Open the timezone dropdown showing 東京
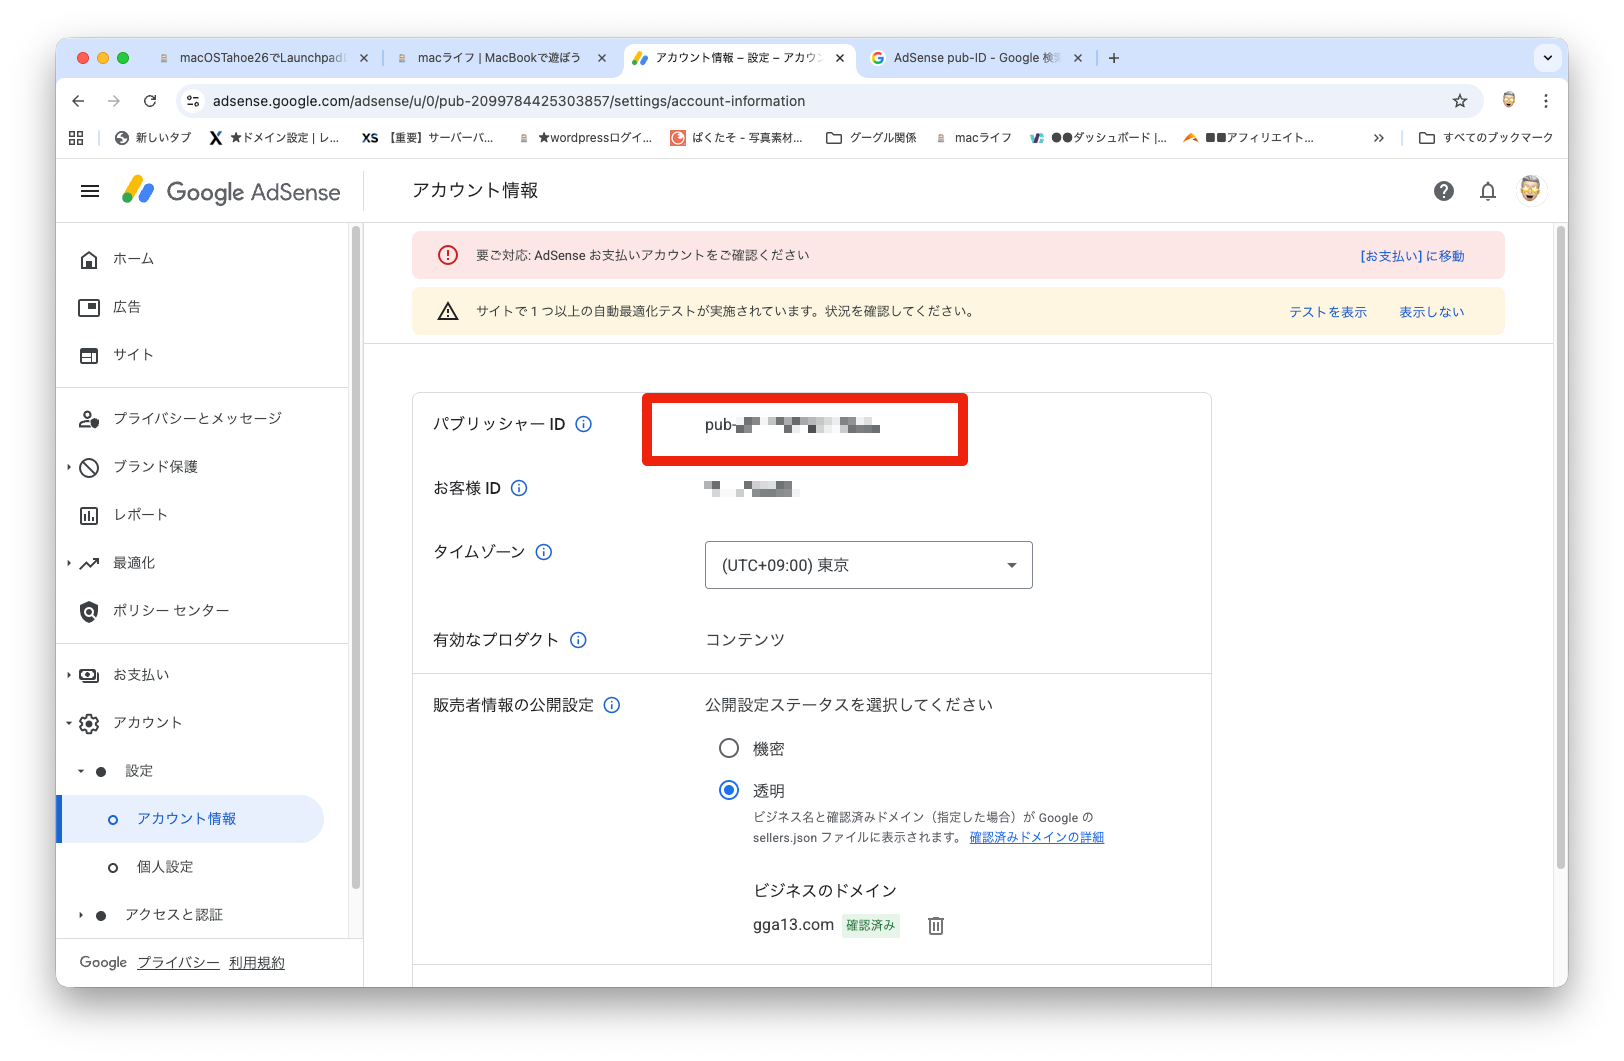 [868, 565]
